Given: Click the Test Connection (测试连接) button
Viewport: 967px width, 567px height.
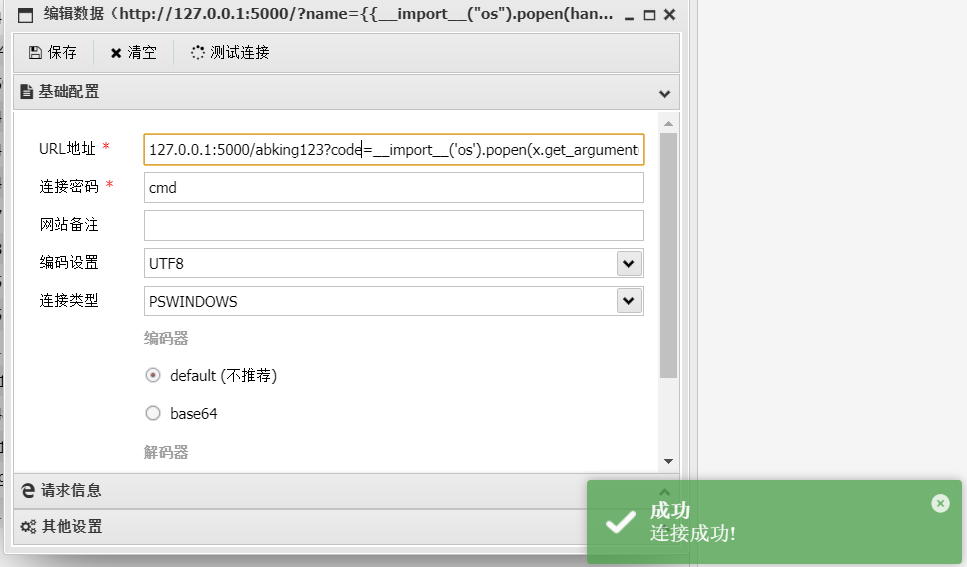Looking at the screenshot, I should [230, 52].
